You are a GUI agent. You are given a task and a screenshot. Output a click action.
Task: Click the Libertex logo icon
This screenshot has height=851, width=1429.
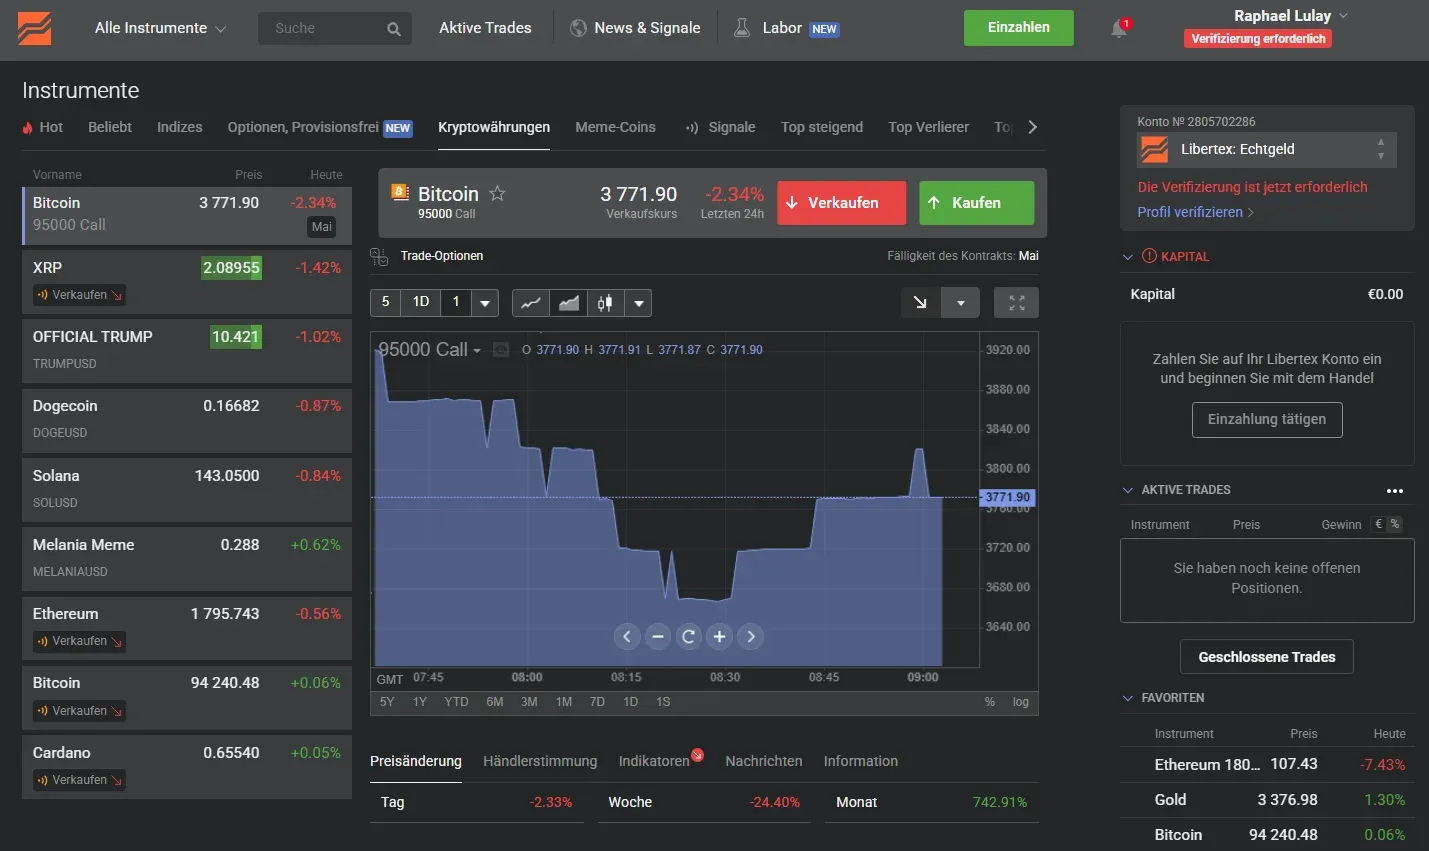click(x=34, y=28)
